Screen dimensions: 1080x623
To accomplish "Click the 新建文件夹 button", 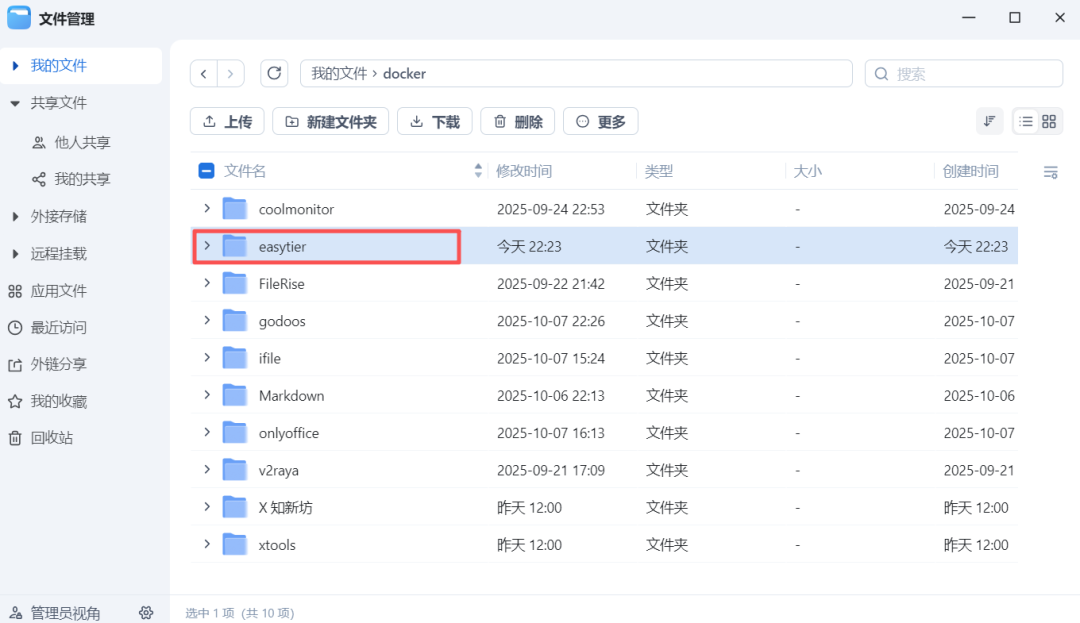I will point(330,121).
